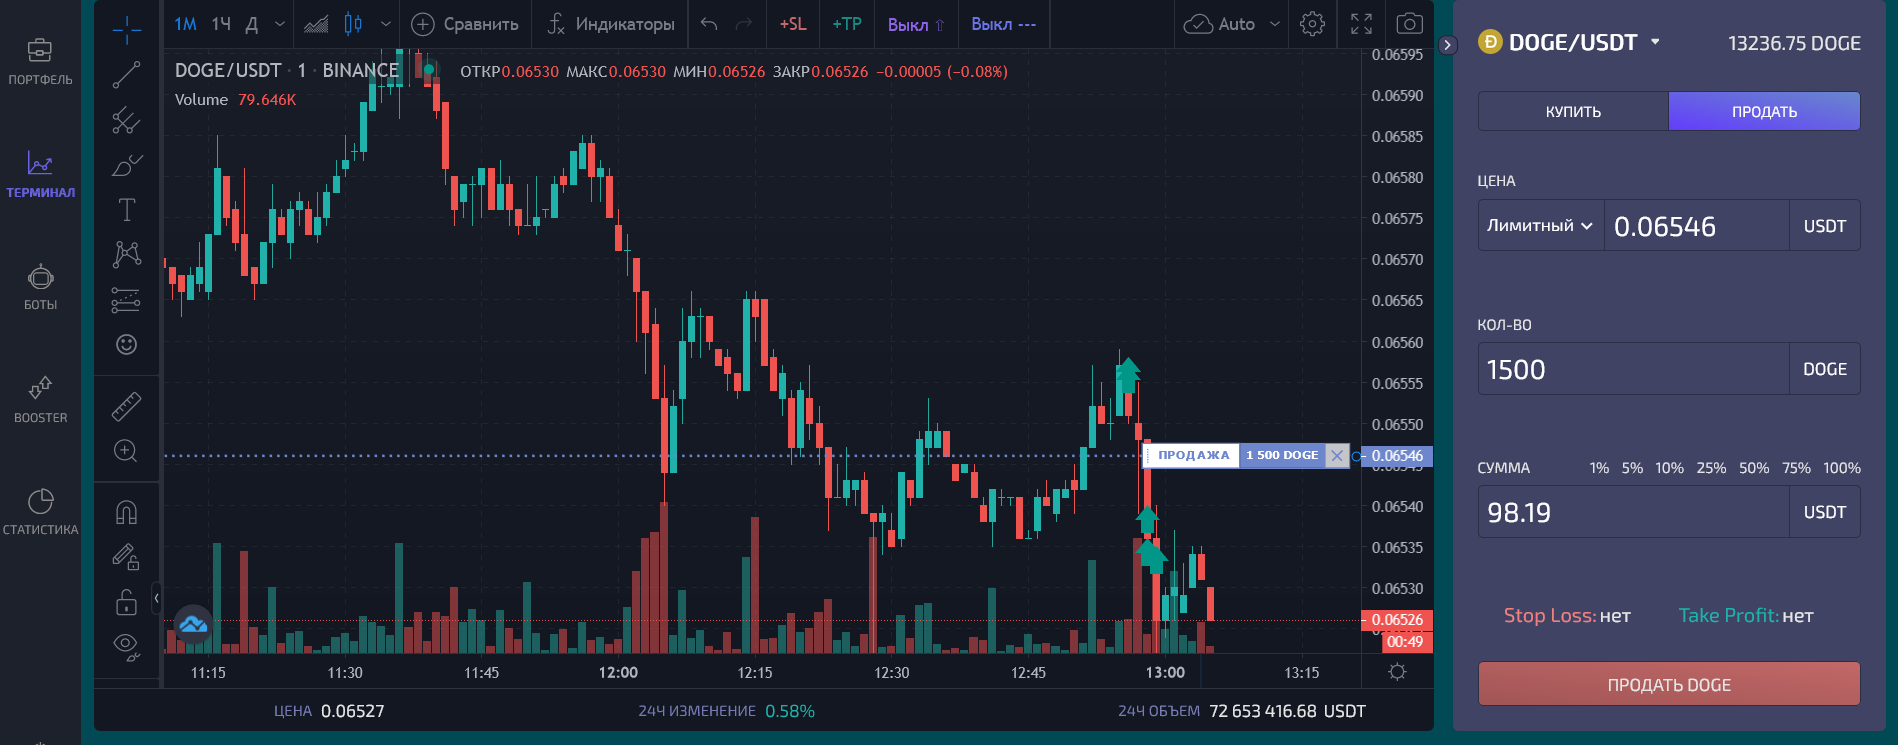Select the ruler measure tool
1898x745 pixels.
click(x=126, y=406)
